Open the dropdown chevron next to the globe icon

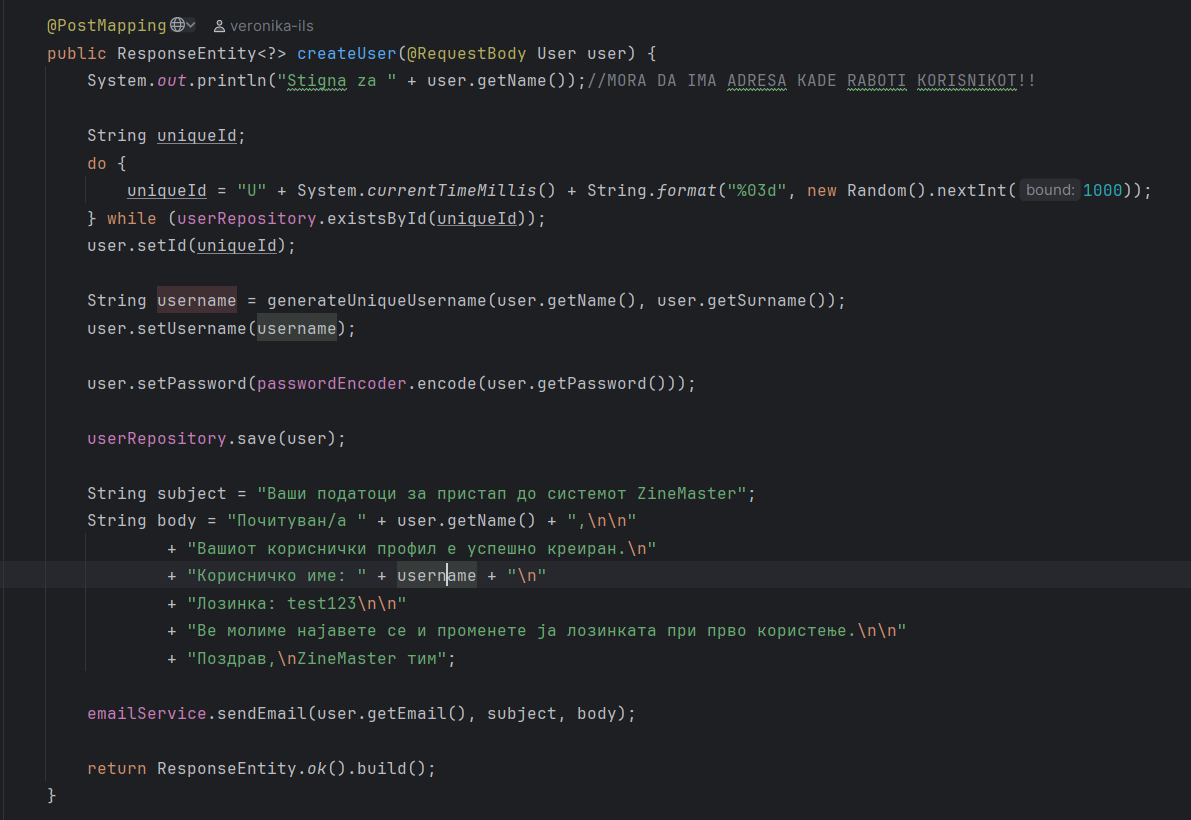pyautogui.click(x=191, y=25)
